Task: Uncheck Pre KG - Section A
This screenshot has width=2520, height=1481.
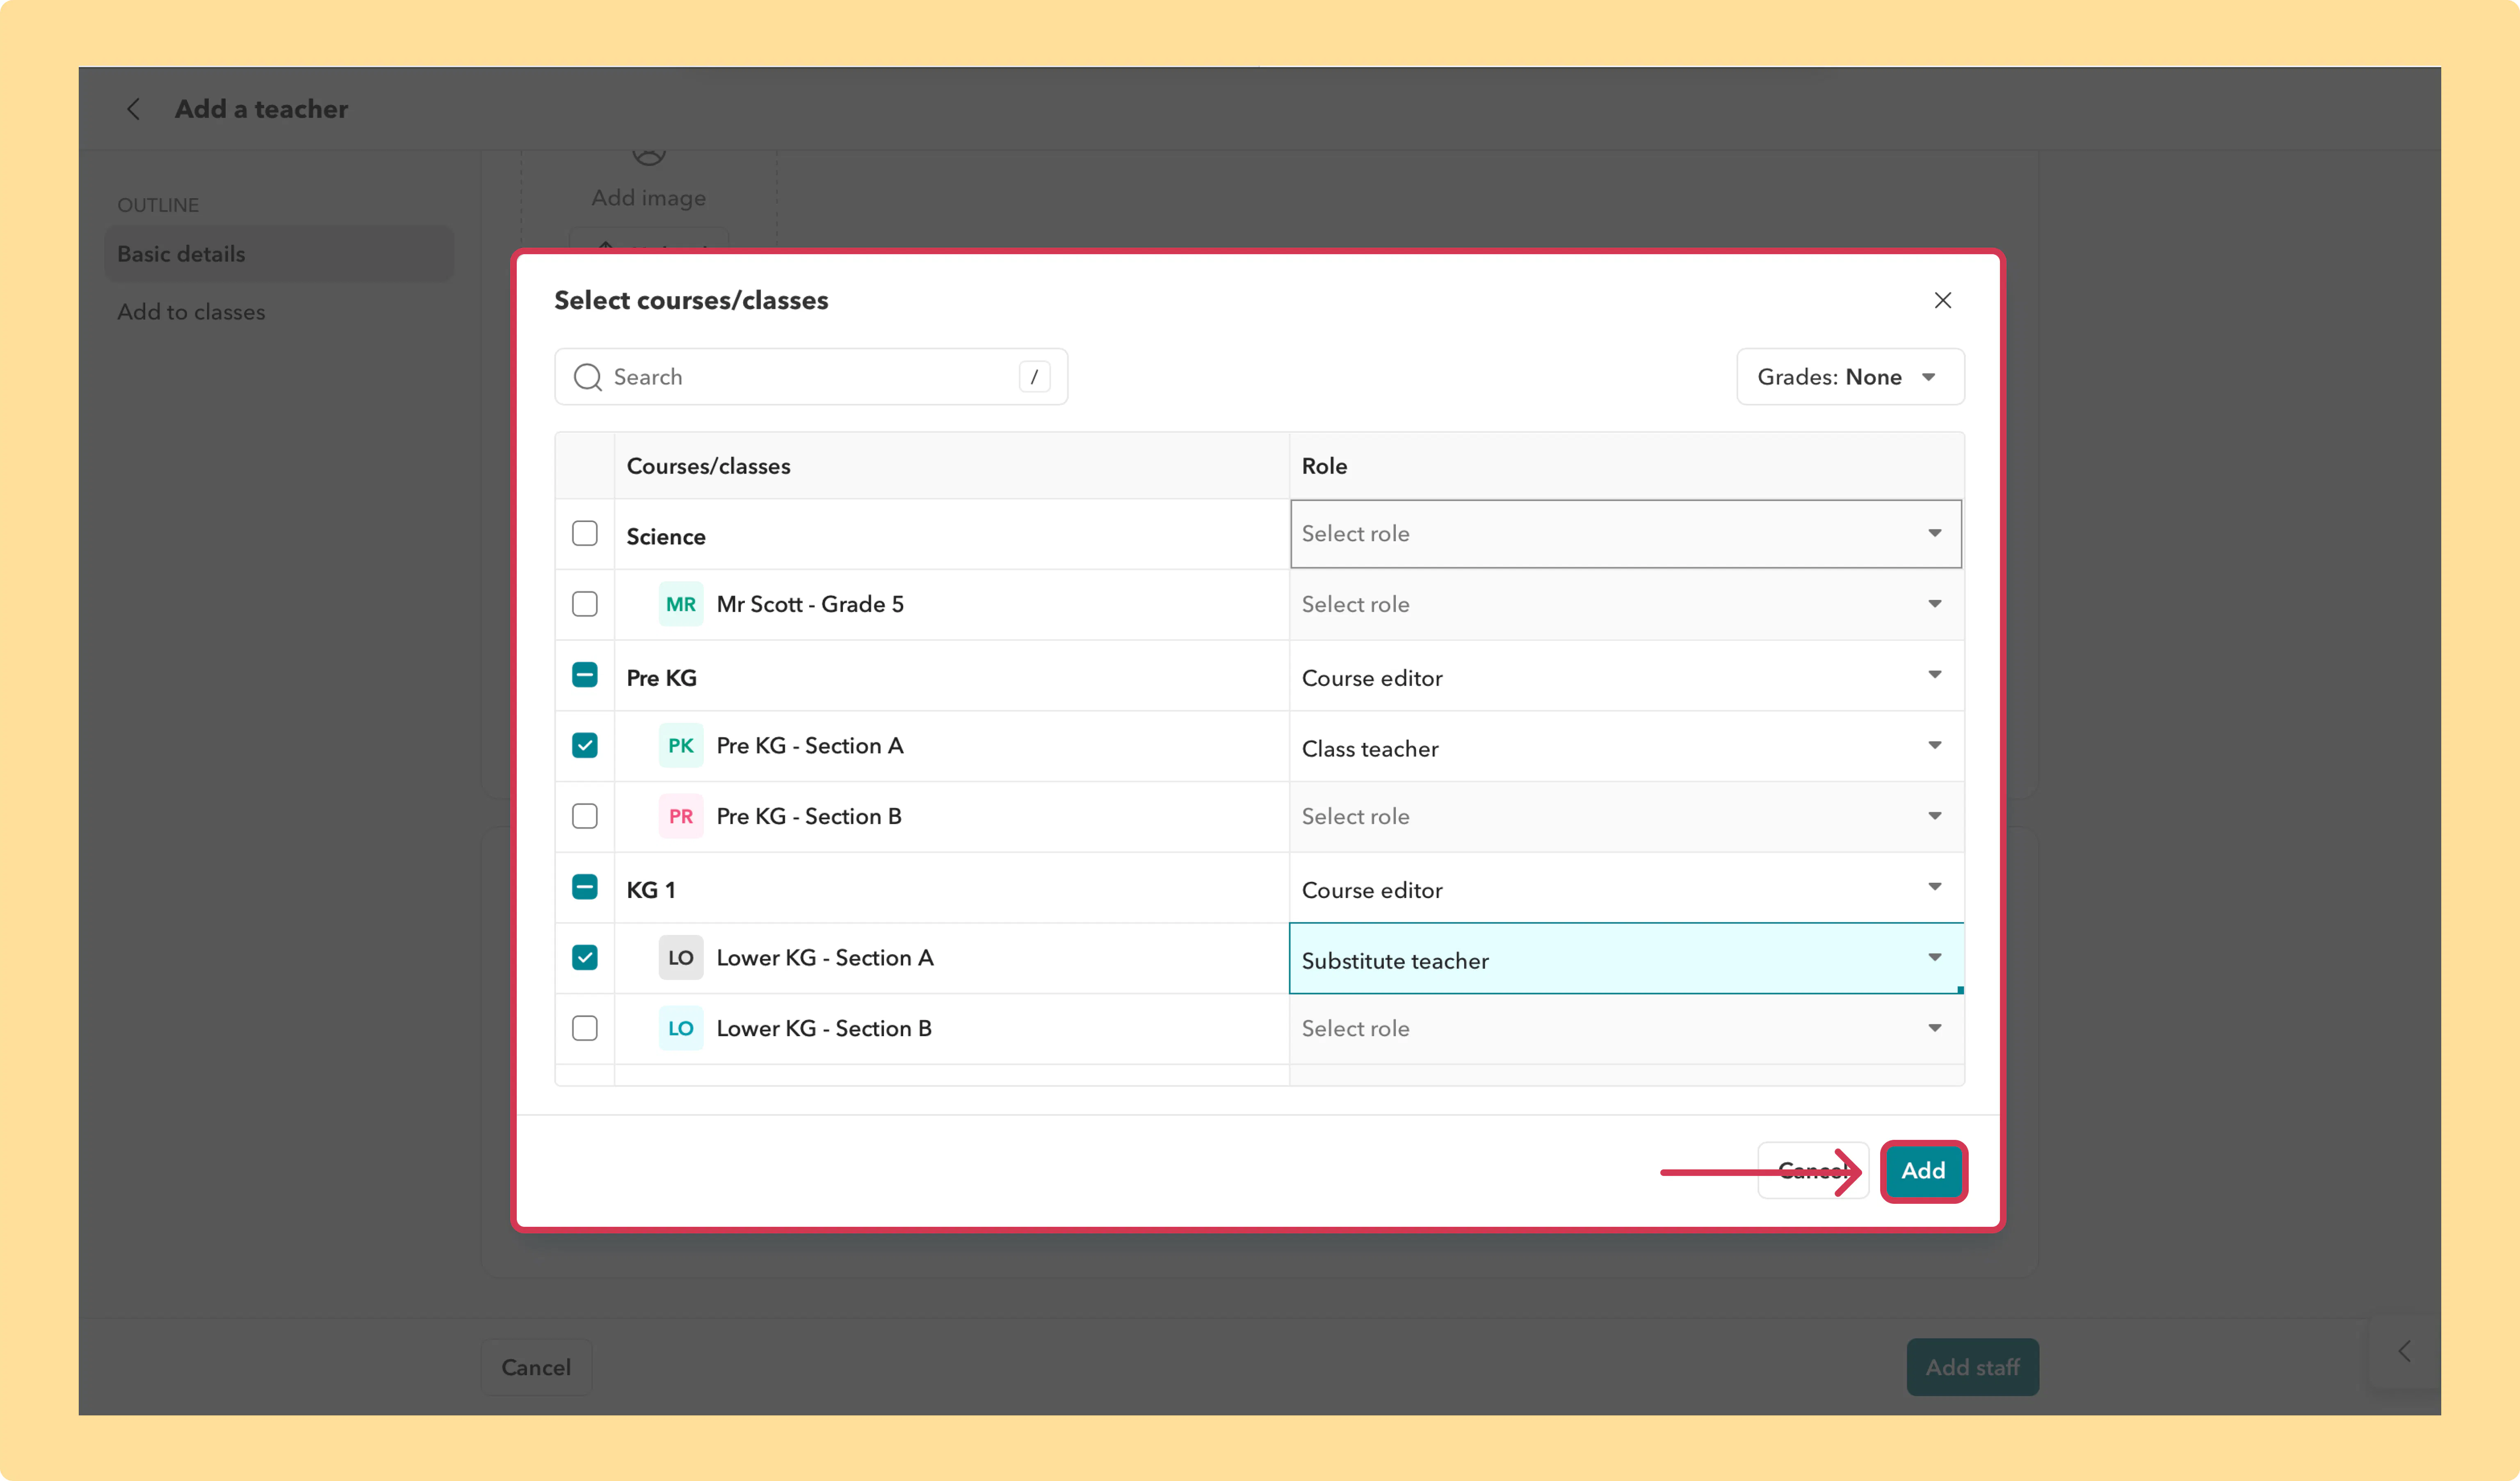Action: (x=585, y=745)
